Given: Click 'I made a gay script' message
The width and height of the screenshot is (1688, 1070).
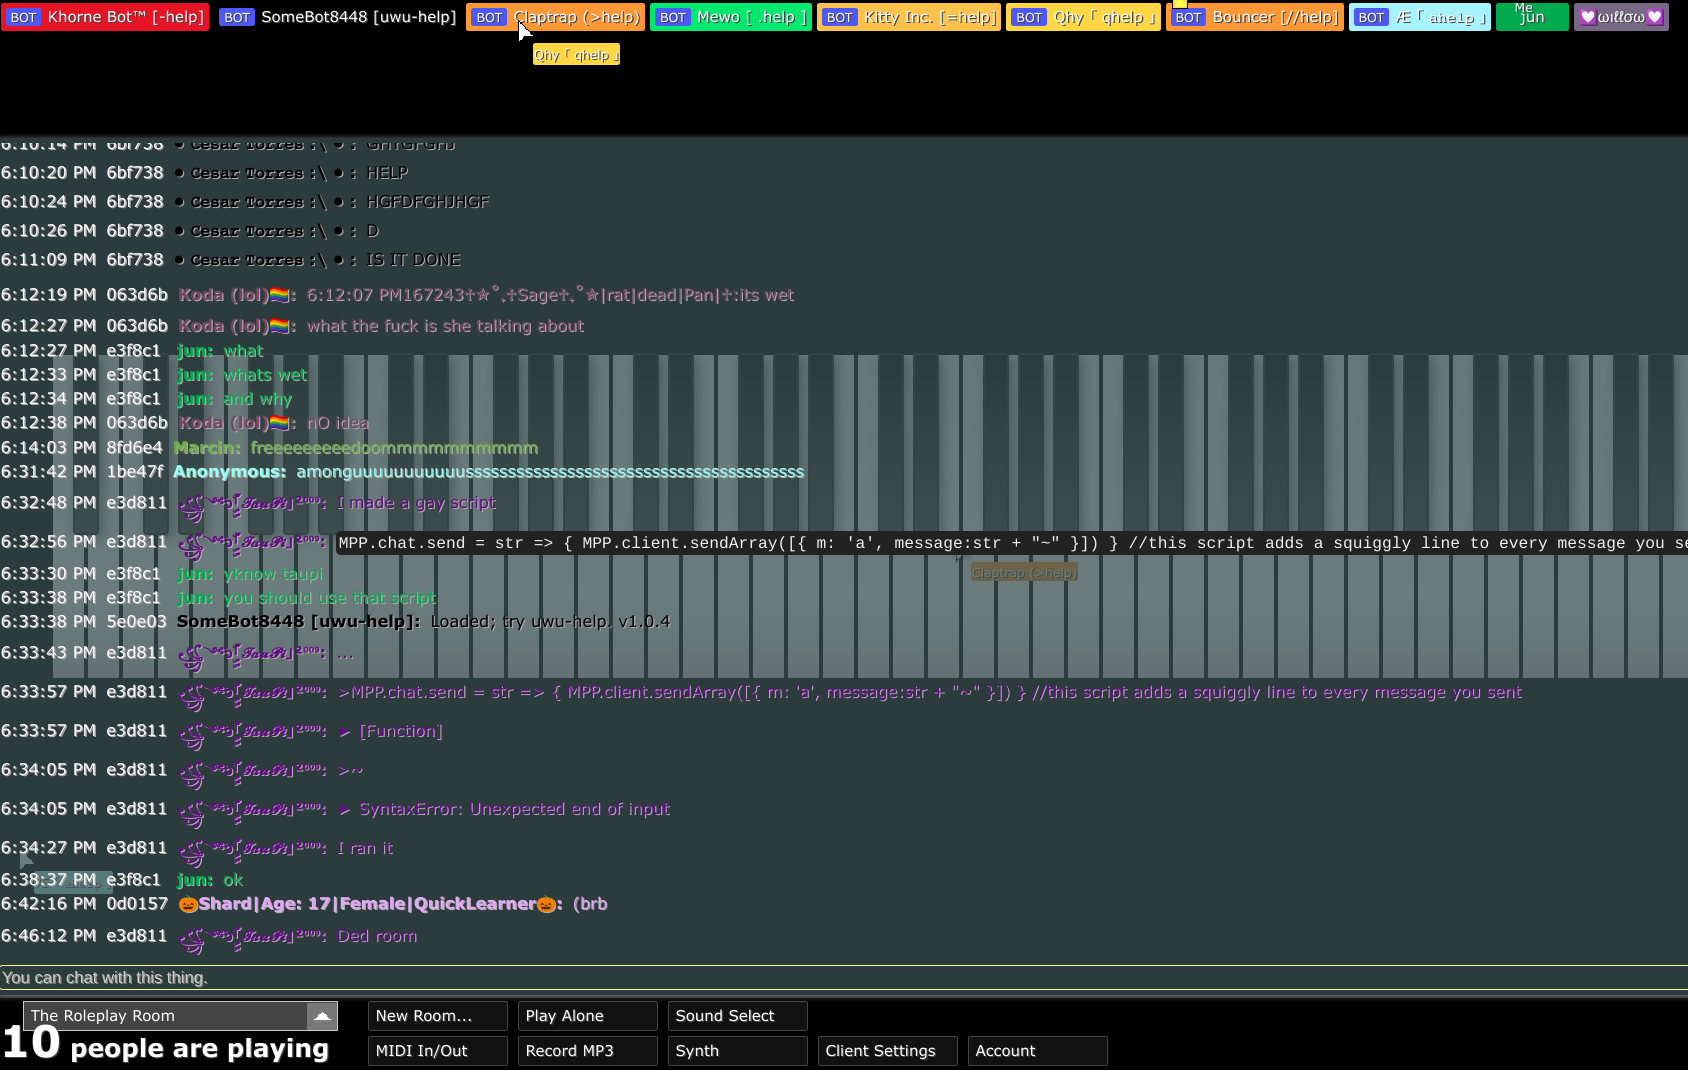Looking at the screenshot, I should (416, 503).
